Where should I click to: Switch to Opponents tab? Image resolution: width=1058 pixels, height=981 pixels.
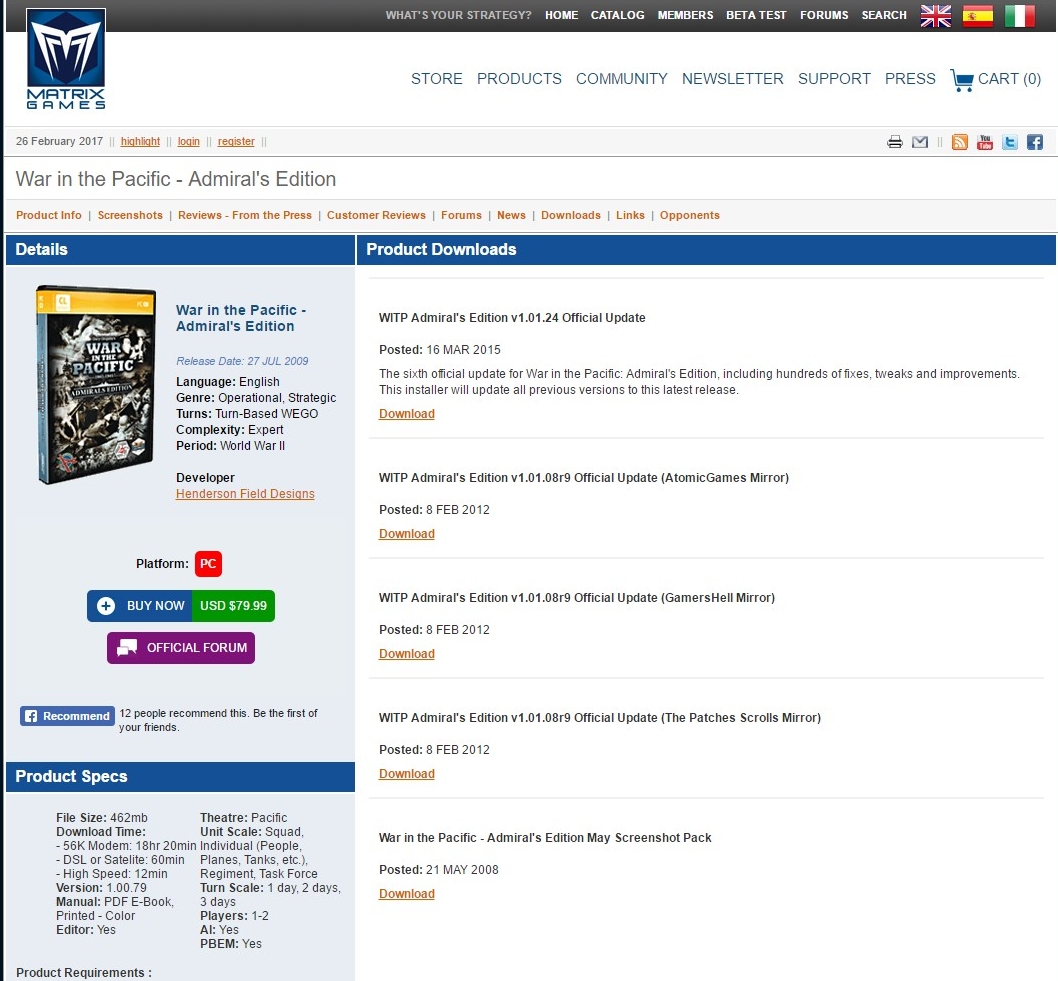click(x=690, y=215)
